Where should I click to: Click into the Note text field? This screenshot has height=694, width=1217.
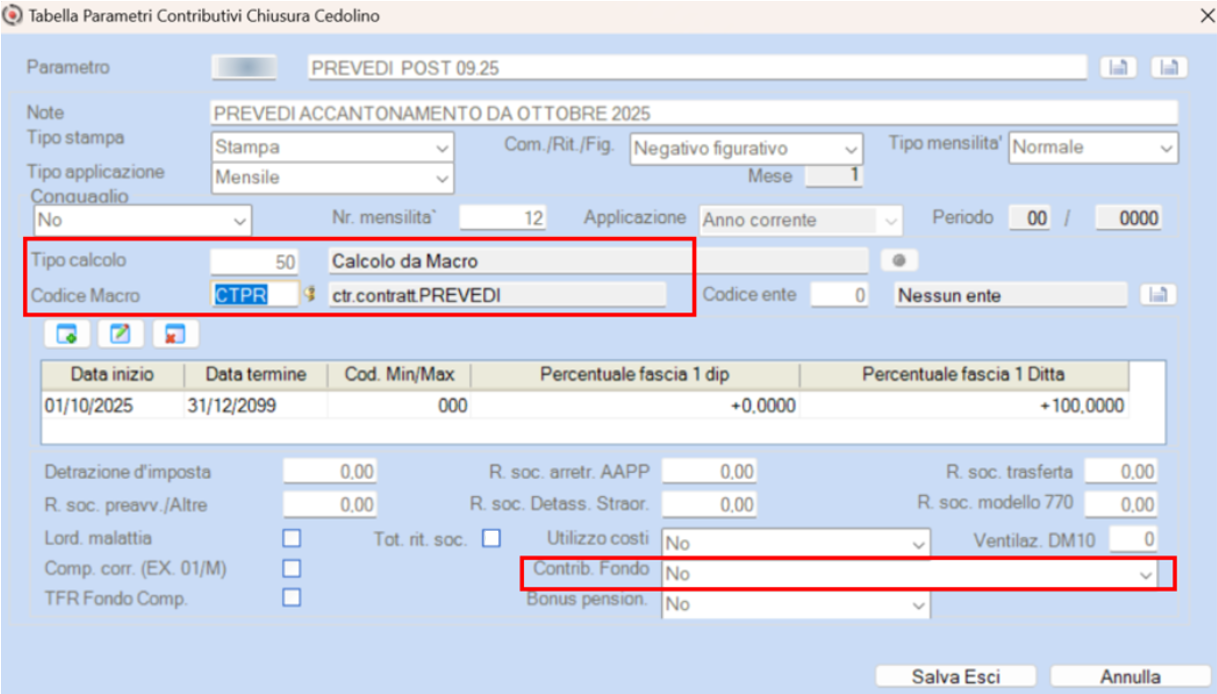(694, 113)
